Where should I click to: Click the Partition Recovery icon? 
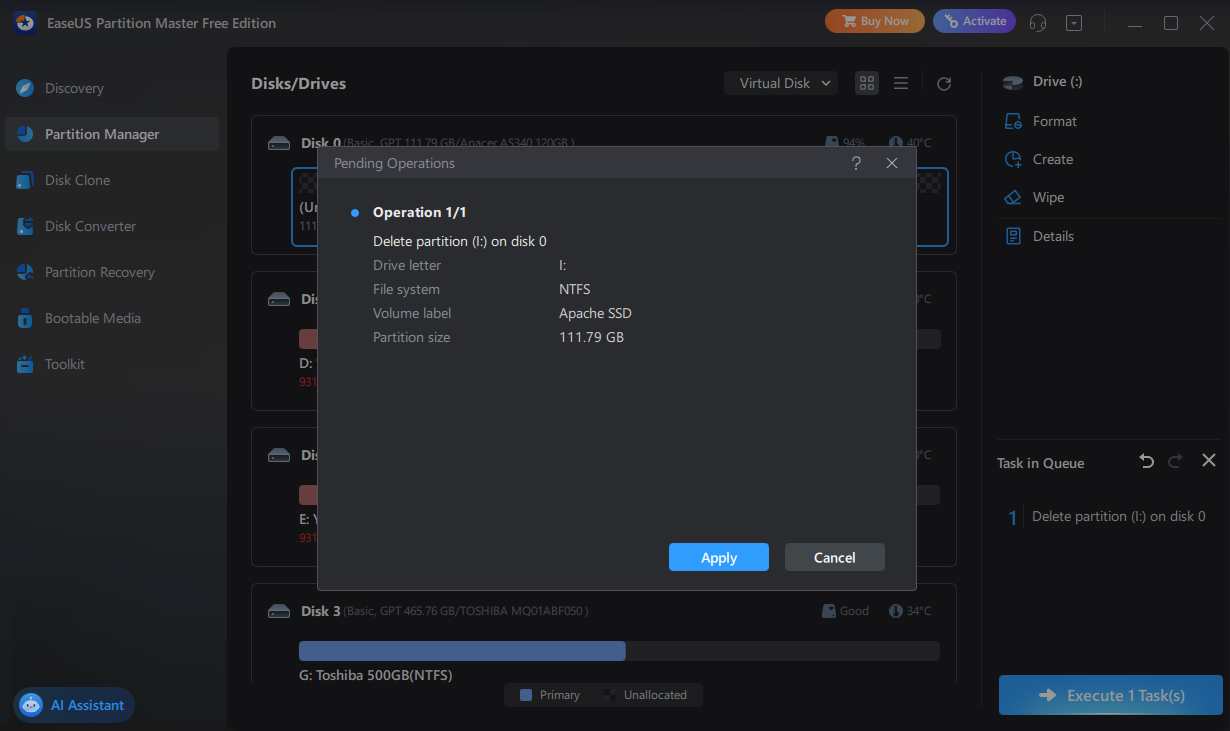coord(25,272)
